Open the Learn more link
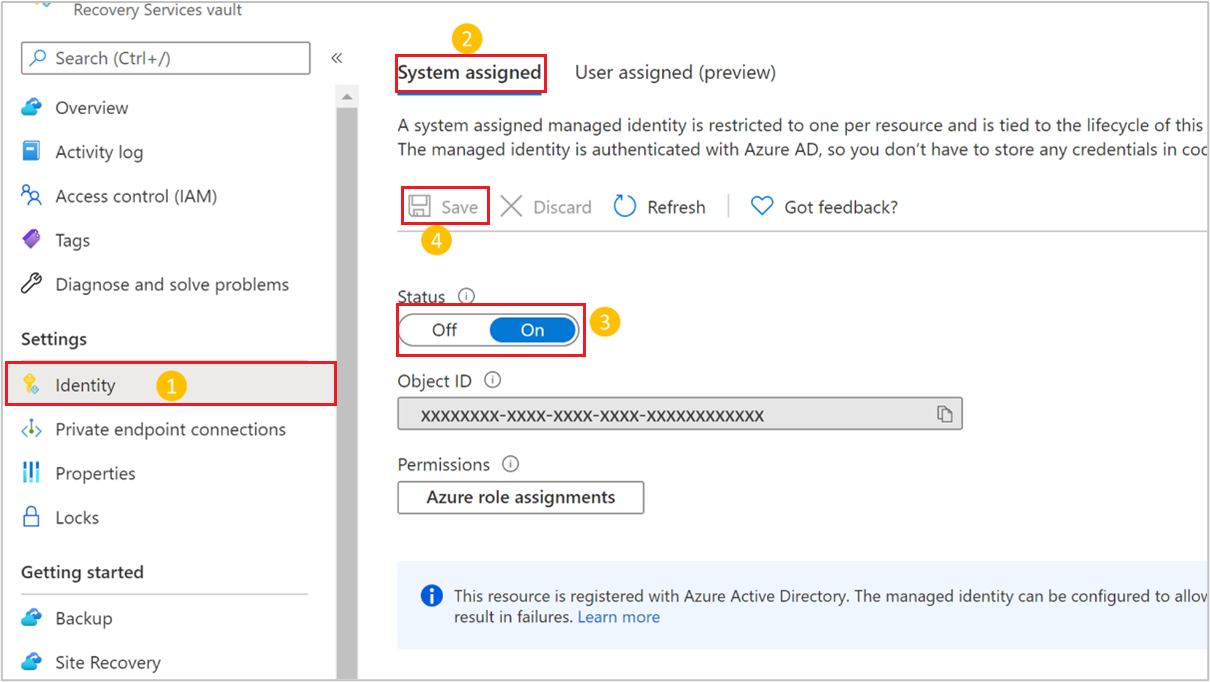Viewport: 1210px width, 682px height. click(619, 617)
